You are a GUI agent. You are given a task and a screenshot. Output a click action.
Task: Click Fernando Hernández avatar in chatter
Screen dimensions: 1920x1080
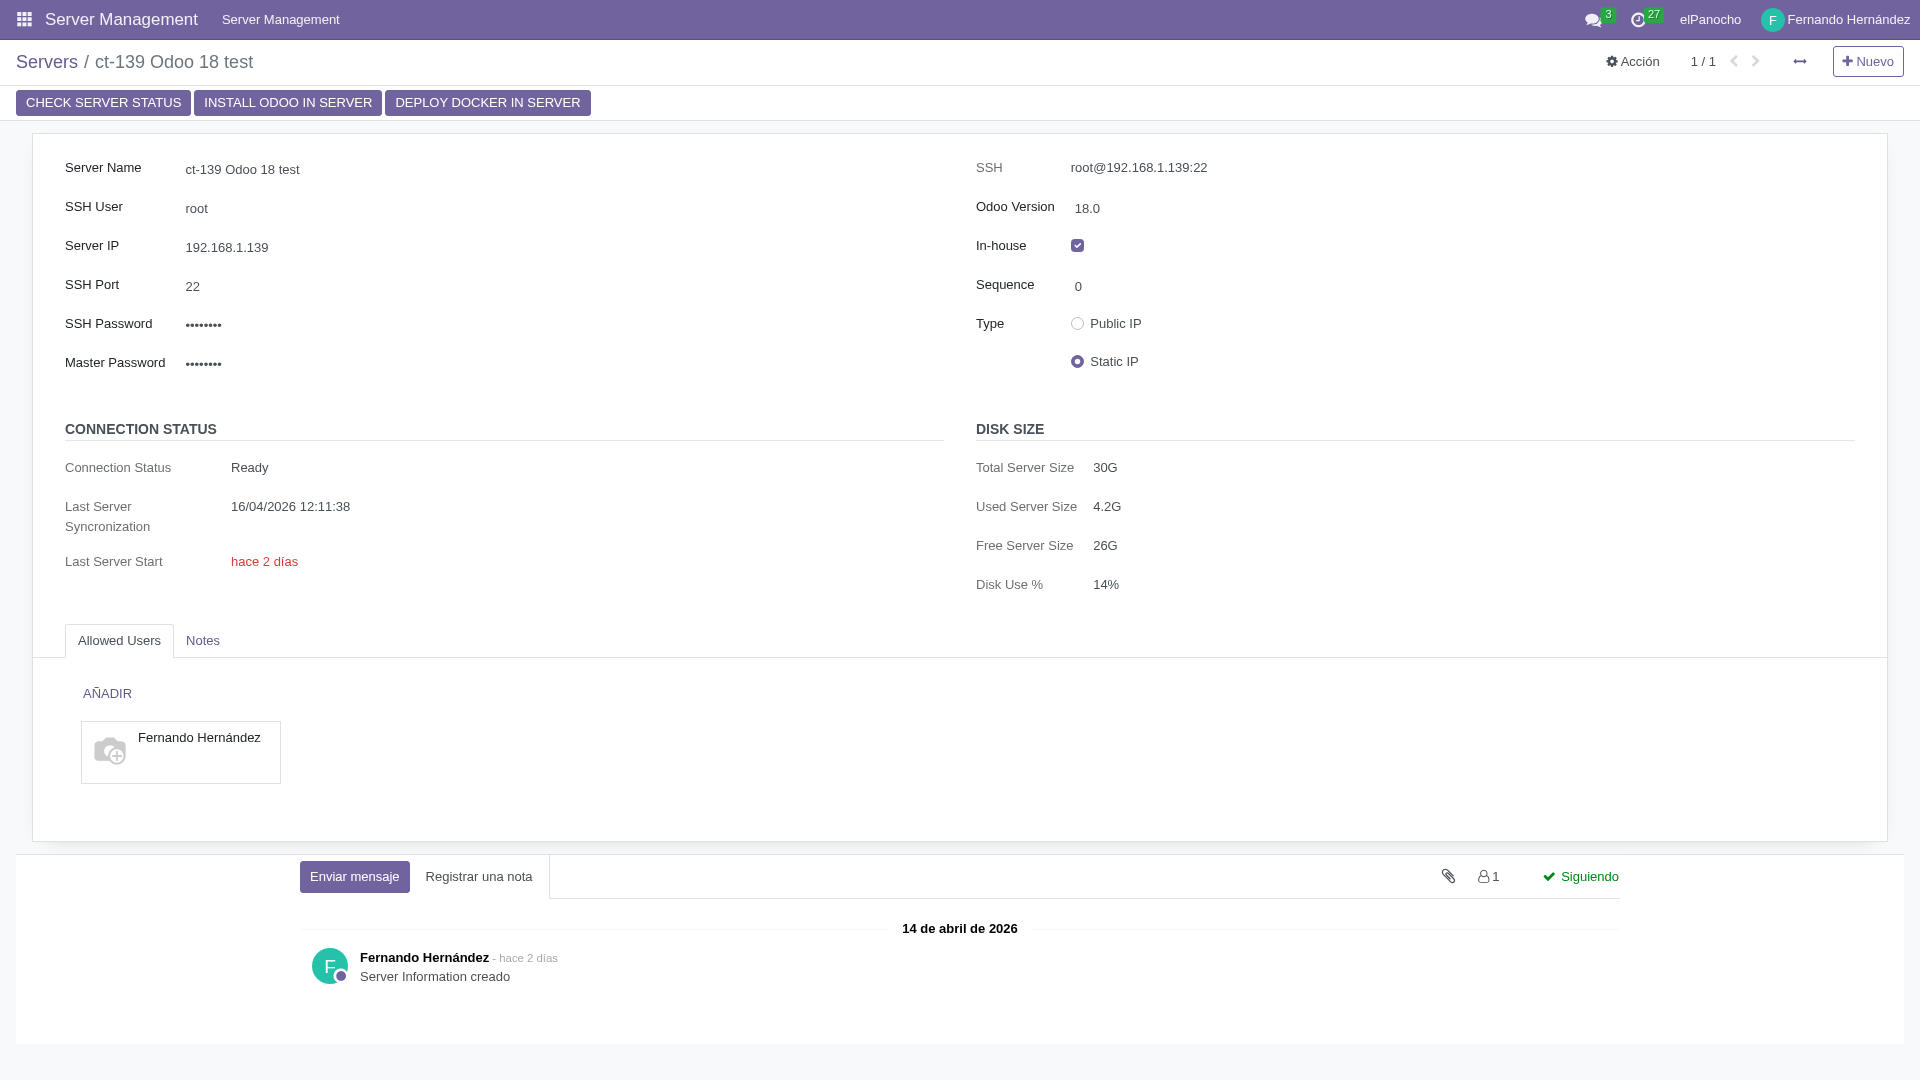pos(330,966)
